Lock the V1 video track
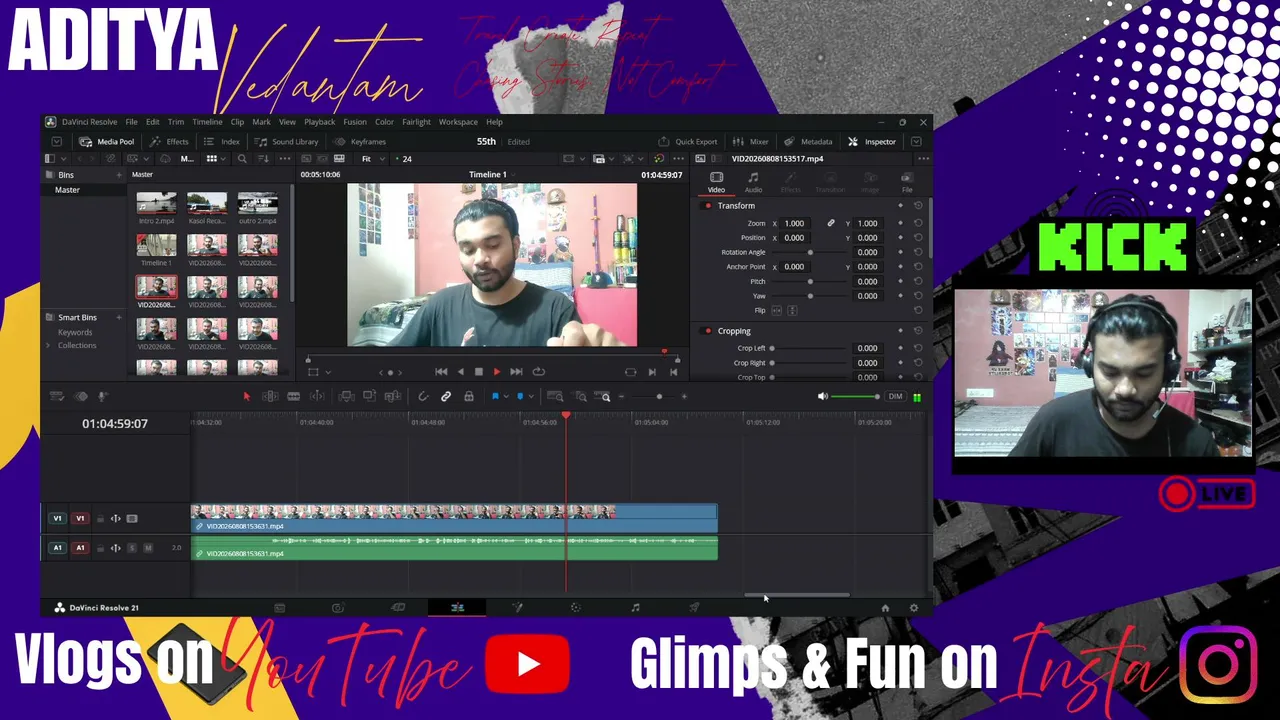The image size is (1280, 720). point(100,519)
